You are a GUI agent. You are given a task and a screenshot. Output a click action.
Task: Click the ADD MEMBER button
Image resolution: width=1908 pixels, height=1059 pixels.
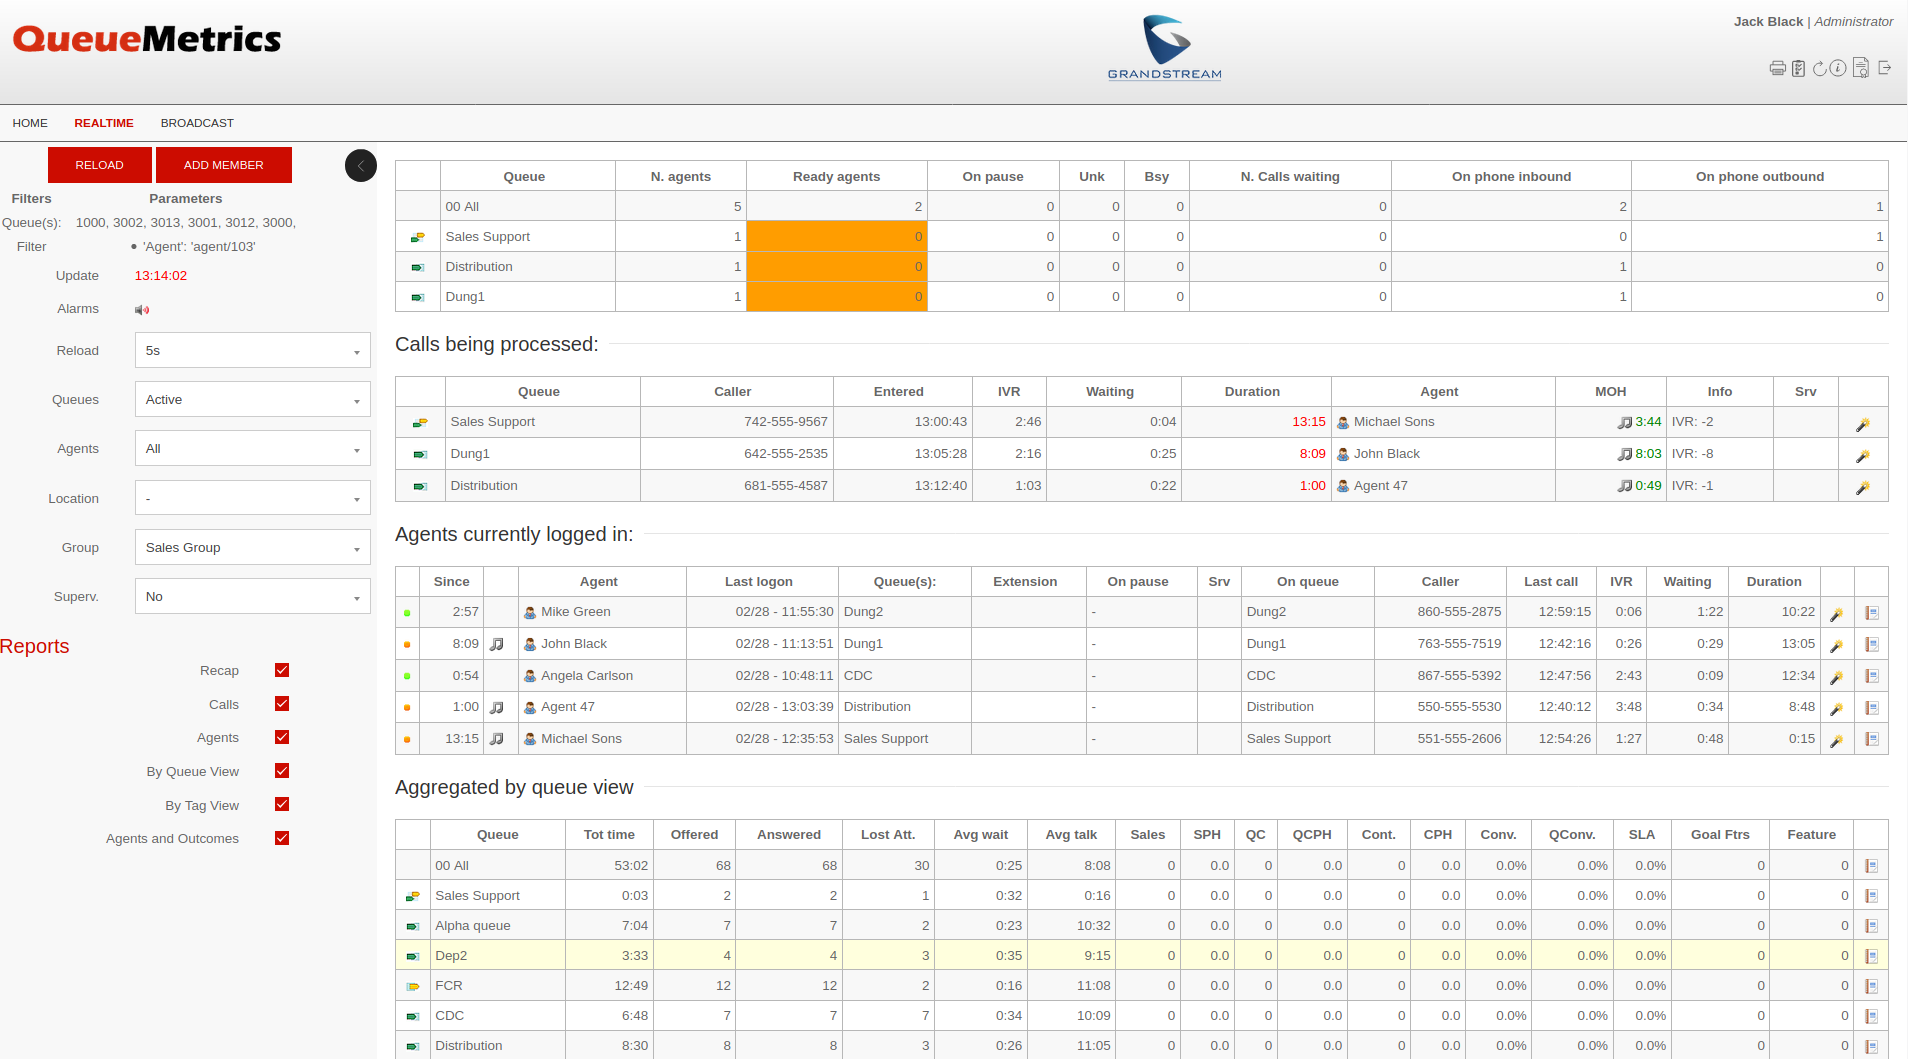click(224, 165)
